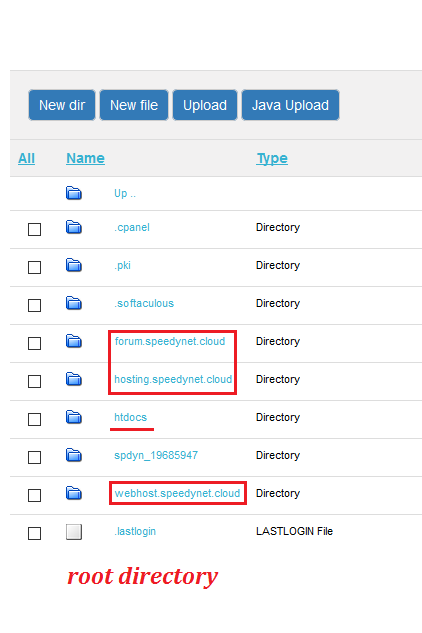Click the .cpanel folder icon
The image size is (422, 633).
(73, 227)
